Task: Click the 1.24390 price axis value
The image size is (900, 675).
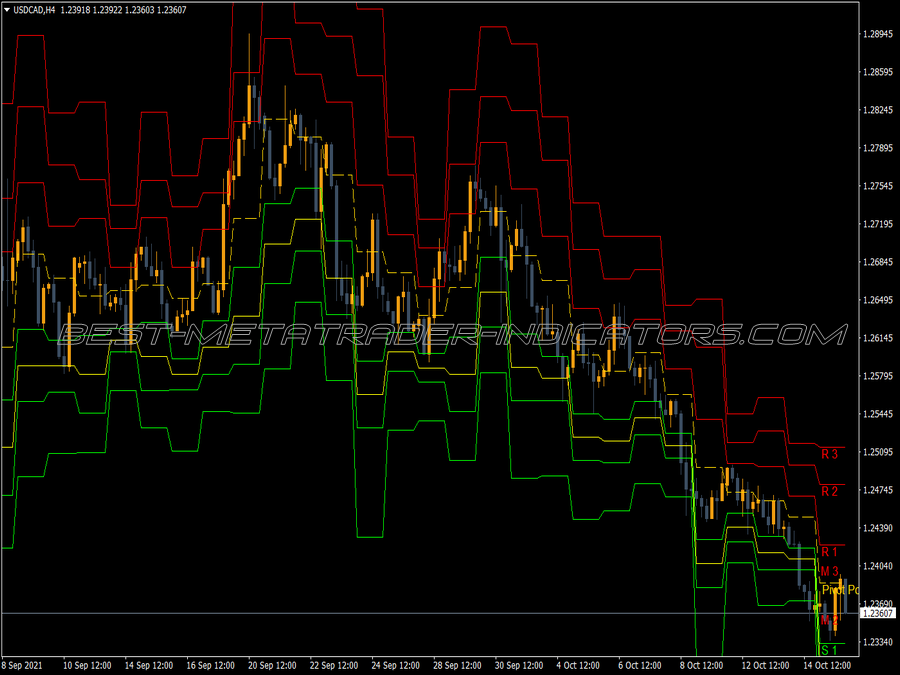Action: coord(878,528)
